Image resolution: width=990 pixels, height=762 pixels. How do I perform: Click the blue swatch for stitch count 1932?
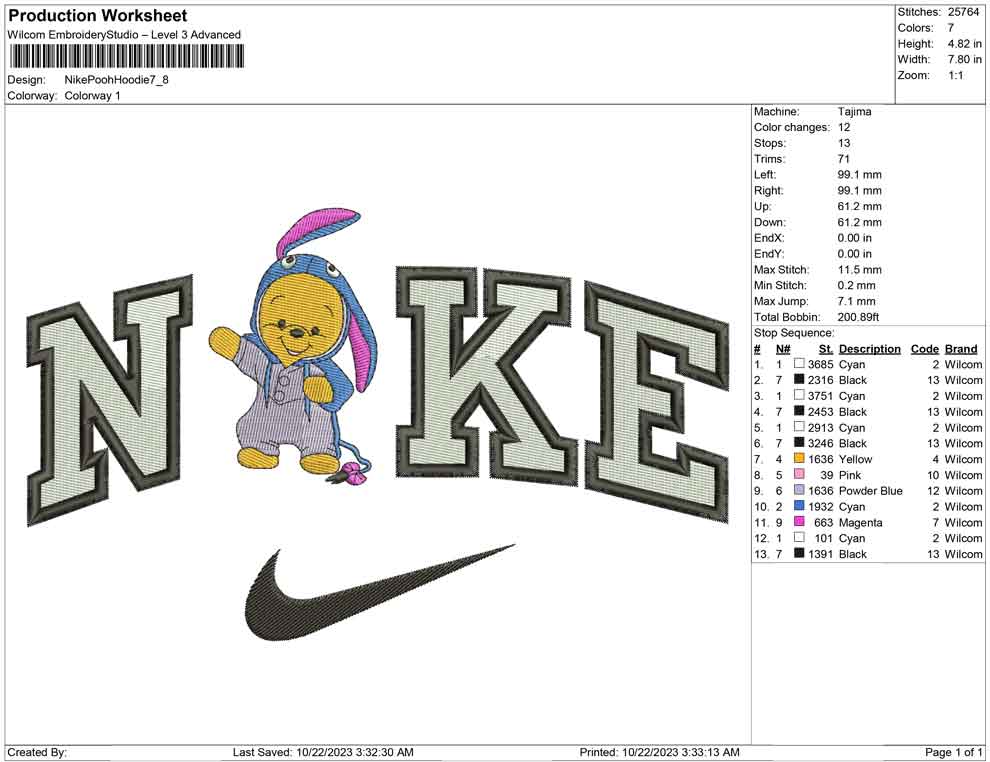[x=799, y=506]
